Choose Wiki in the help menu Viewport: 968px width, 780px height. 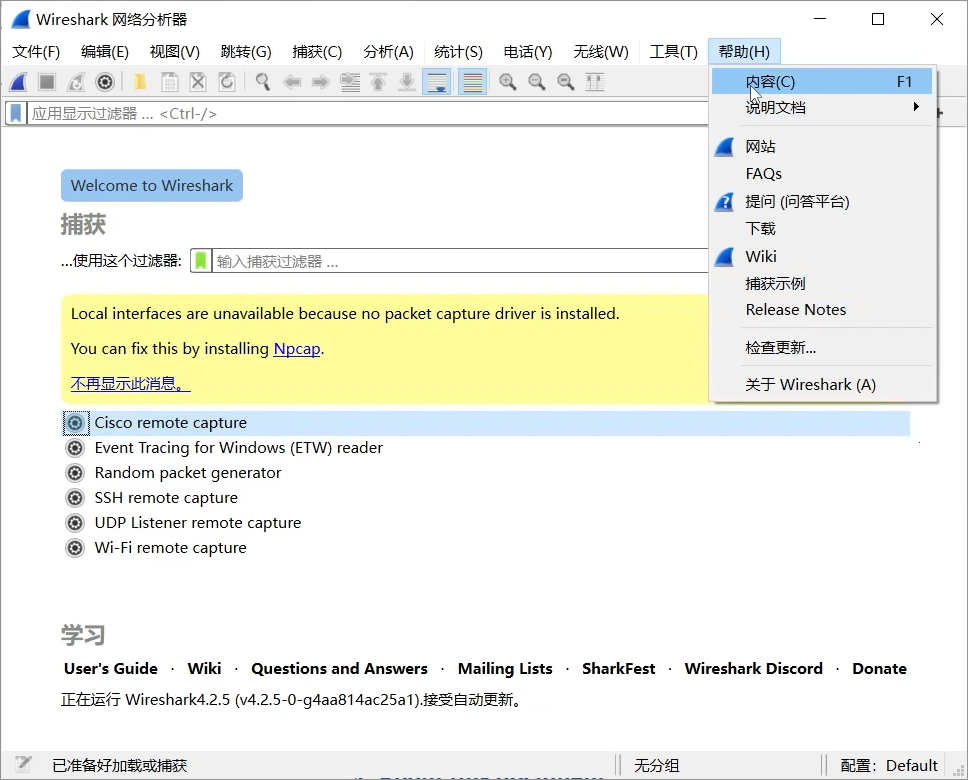pos(823,256)
